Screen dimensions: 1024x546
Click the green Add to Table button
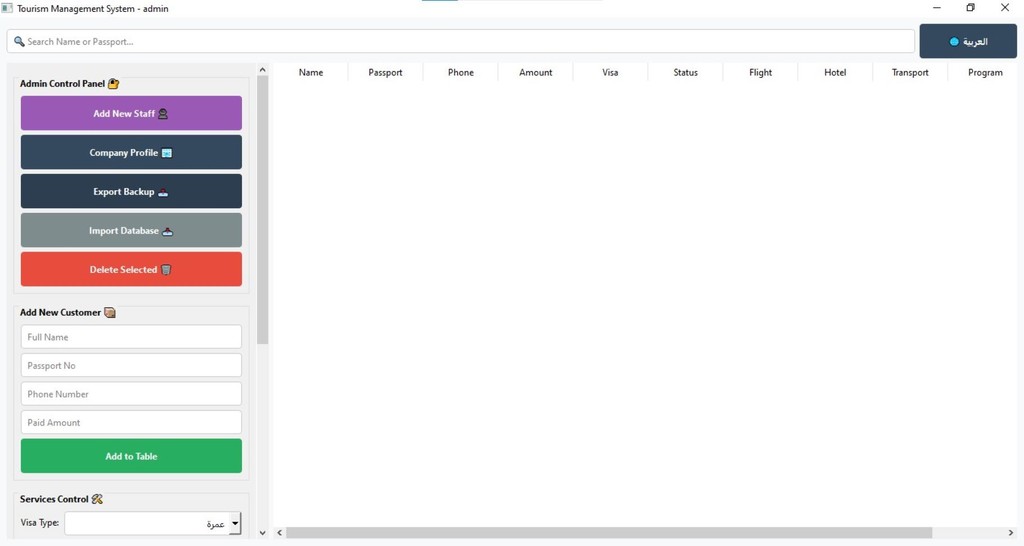pyautogui.click(x=131, y=456)
